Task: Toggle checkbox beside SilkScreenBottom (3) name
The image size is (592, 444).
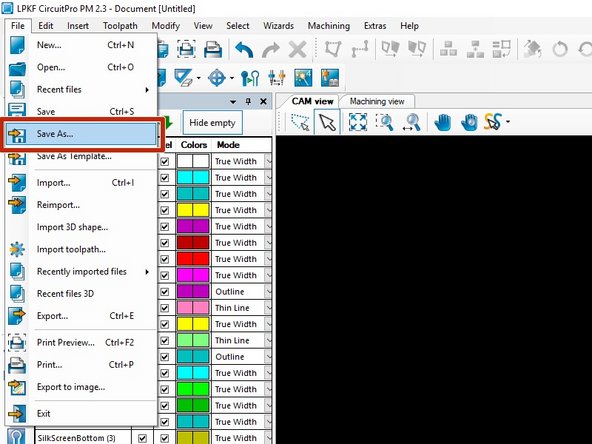Action: (x=142, y=438)
